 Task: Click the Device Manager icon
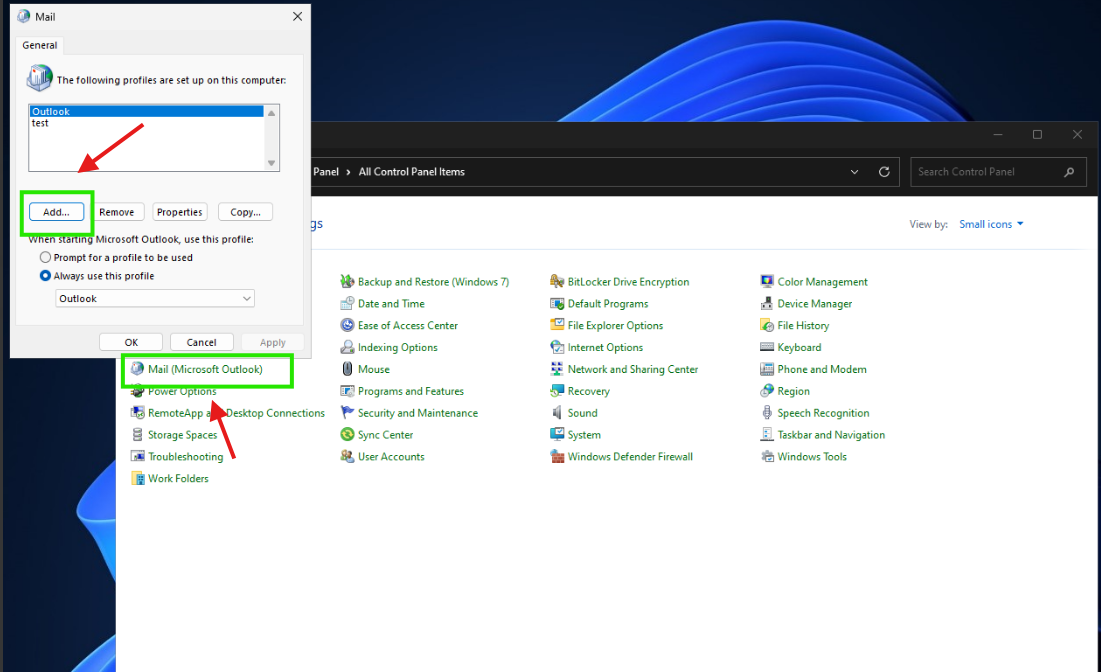click(x=767, y=303)
